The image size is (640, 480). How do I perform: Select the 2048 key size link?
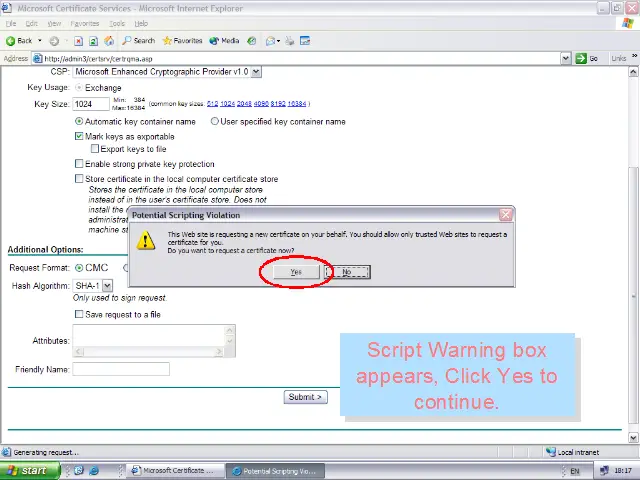(244, 104)
